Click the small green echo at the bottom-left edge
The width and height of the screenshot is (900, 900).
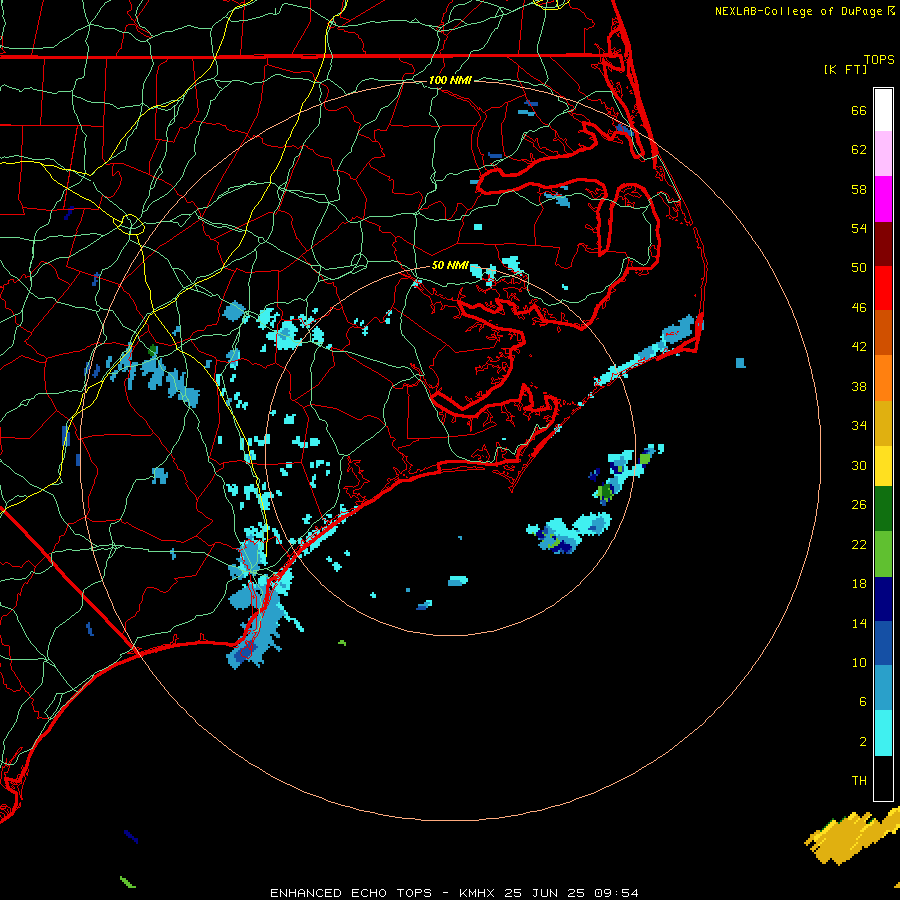click(x=127, y=882)
